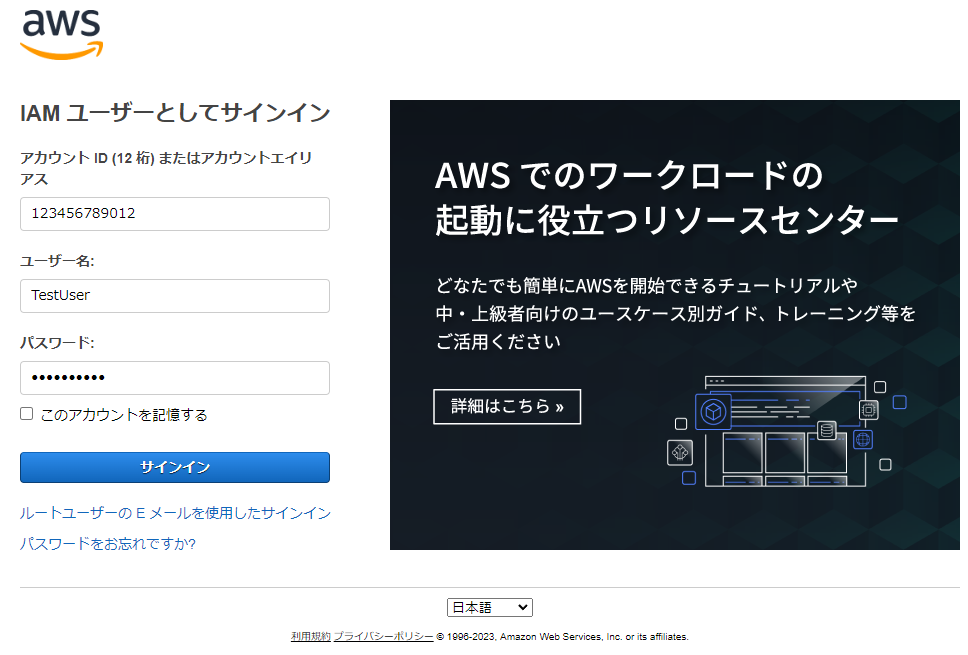Click the このアカウントを記憶する checkbox label
Viewport: 968px width, 655px height.
pyautogui.click(x=124, y=415)
